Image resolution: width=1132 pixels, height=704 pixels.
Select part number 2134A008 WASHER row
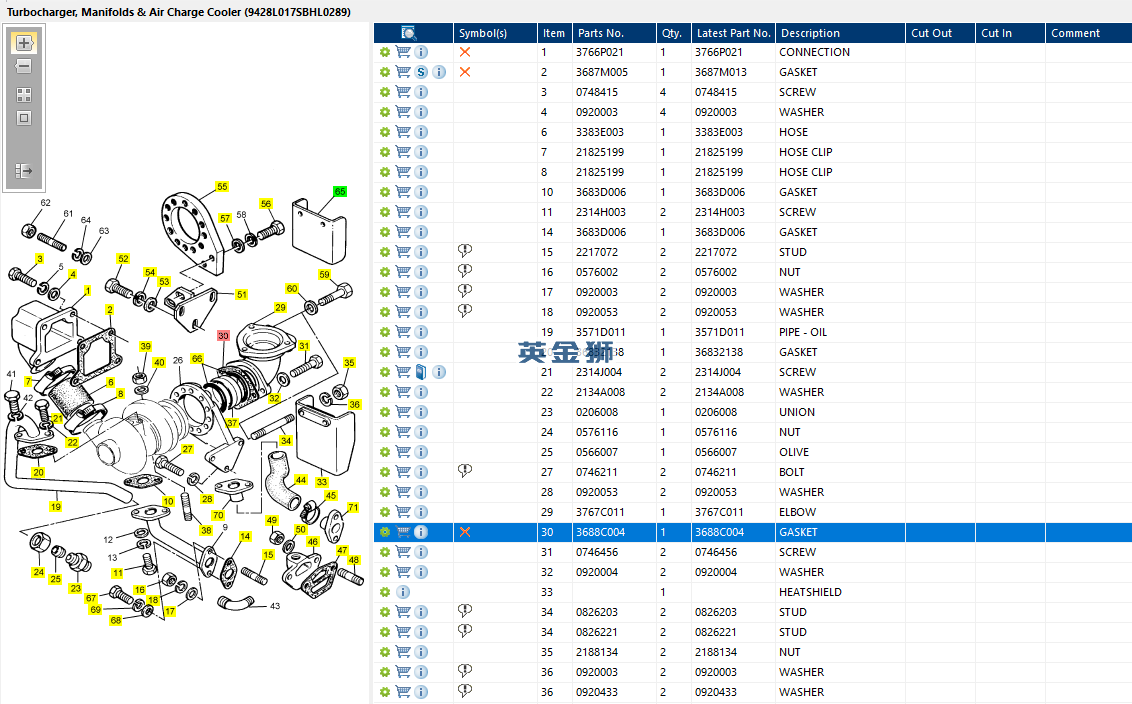(600, 392)
